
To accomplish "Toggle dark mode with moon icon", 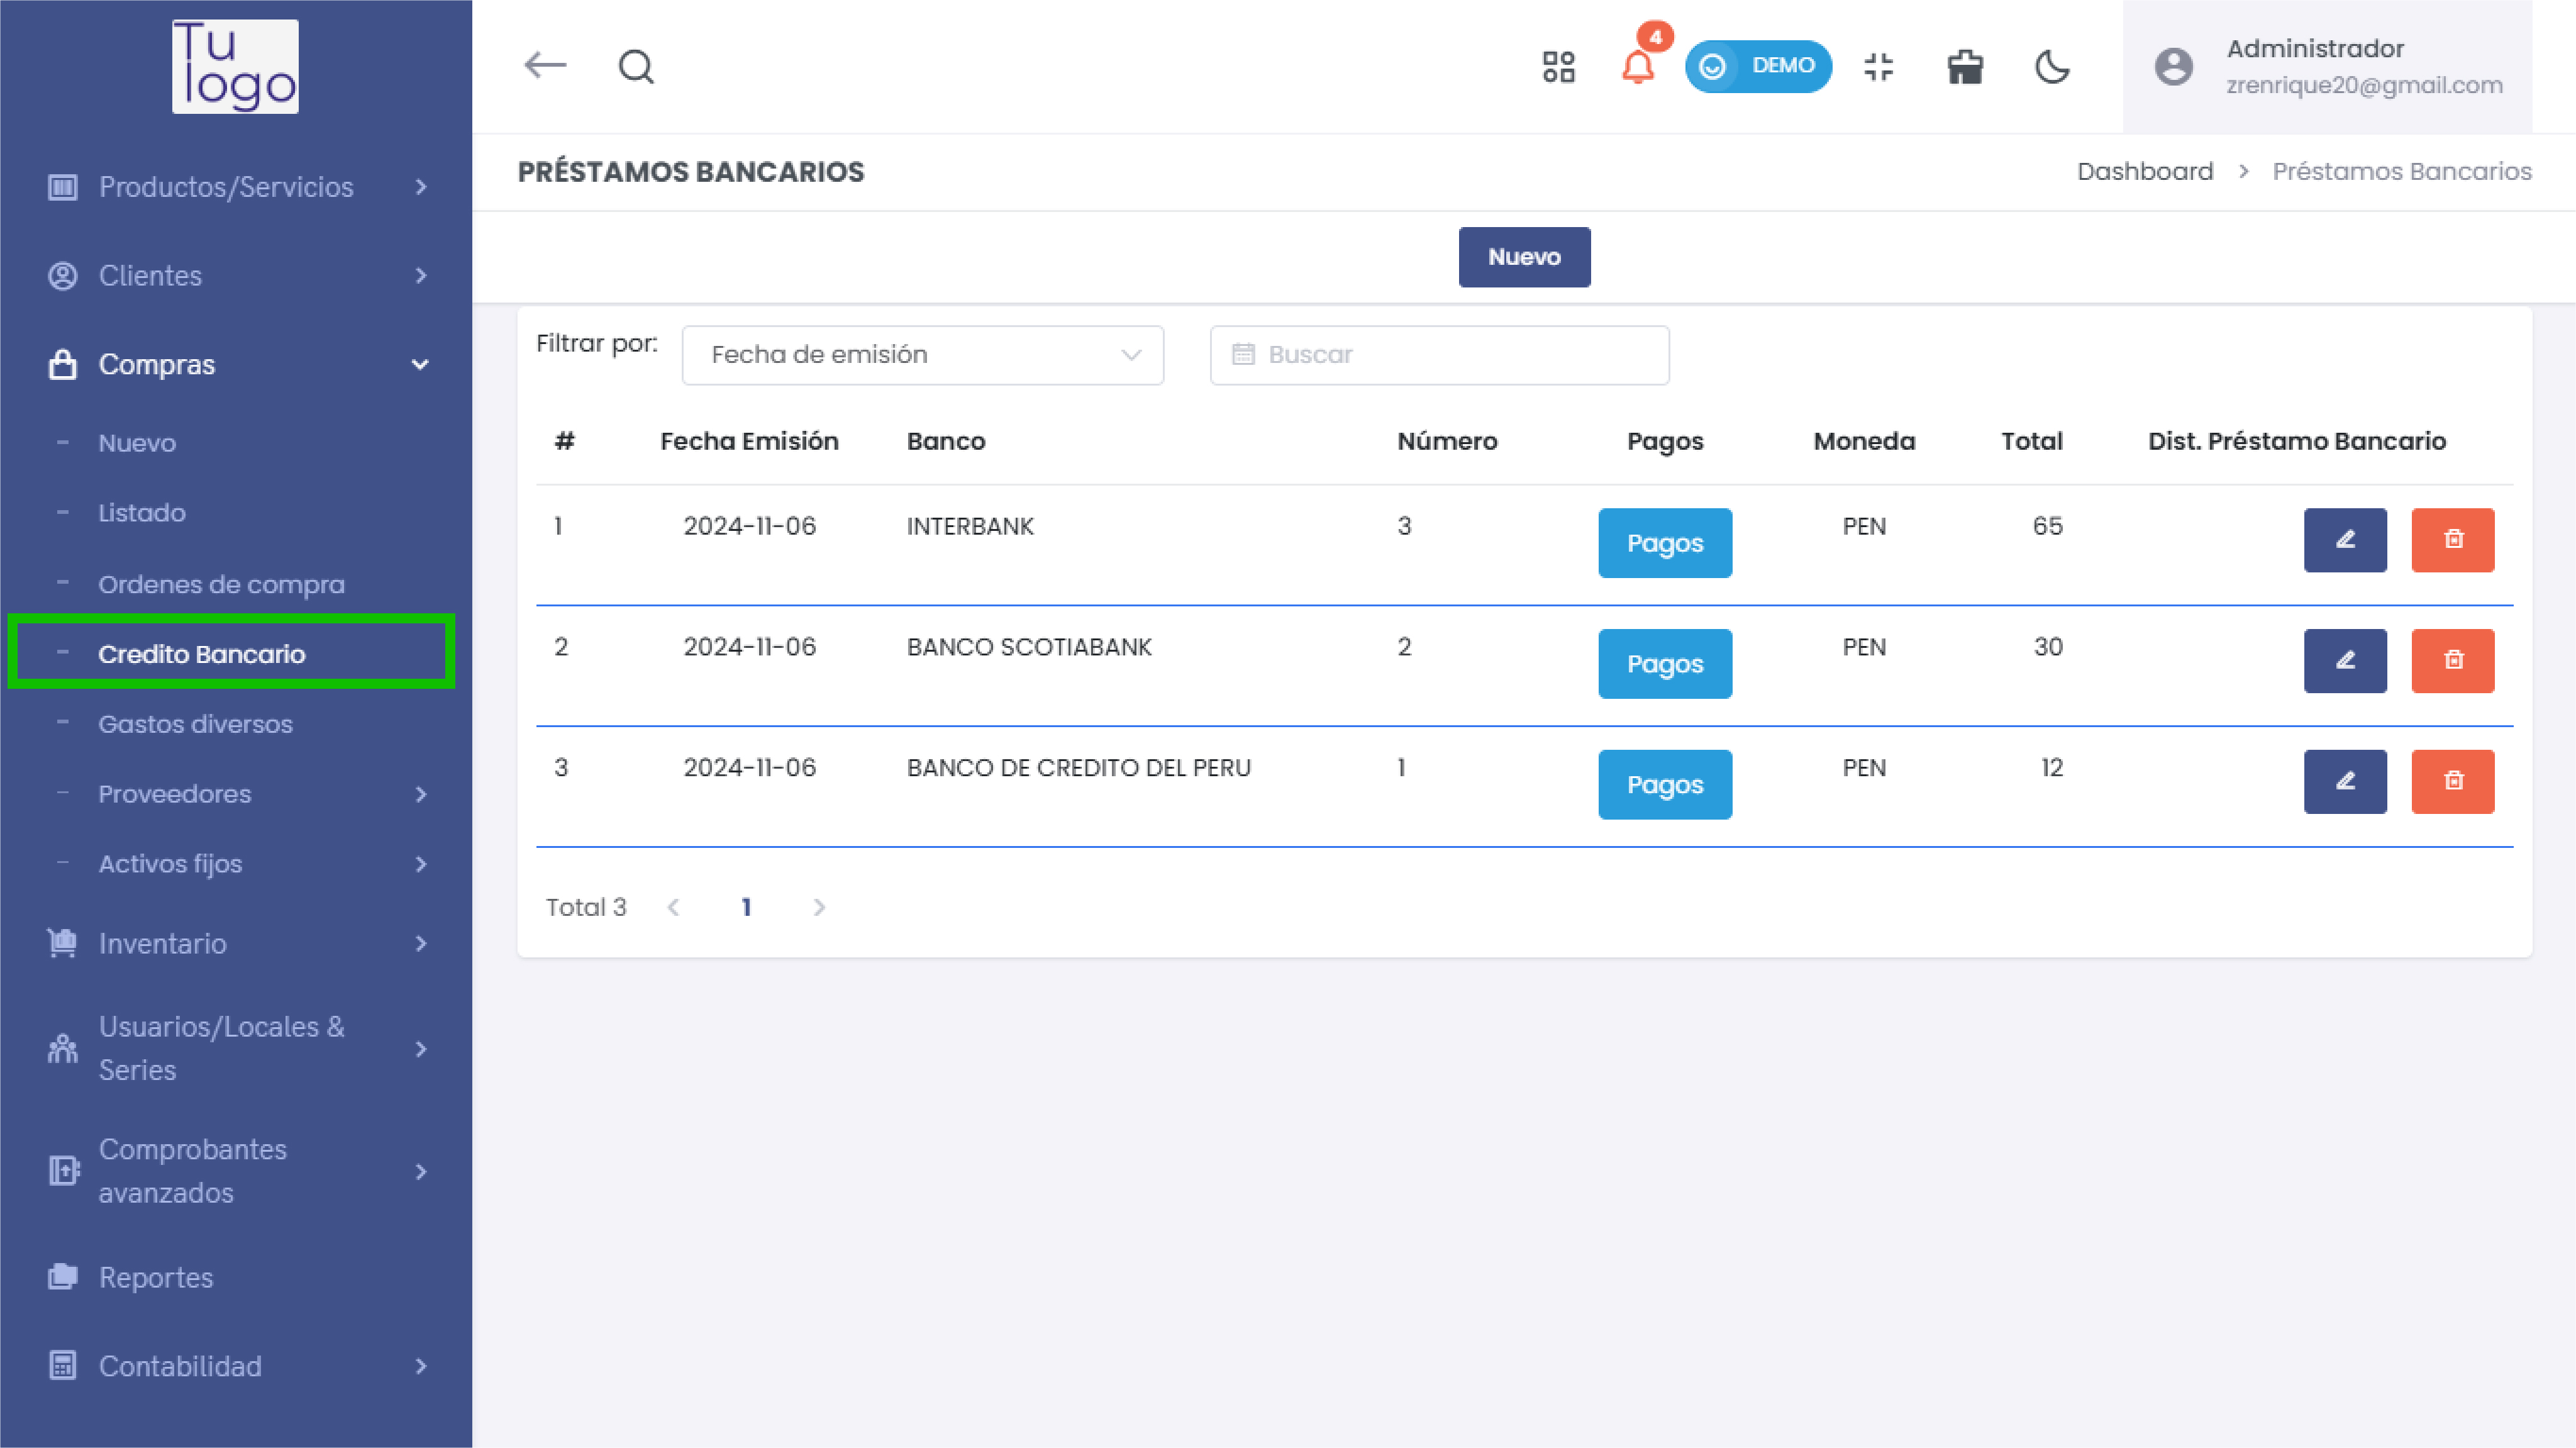I will (2052, 67).
